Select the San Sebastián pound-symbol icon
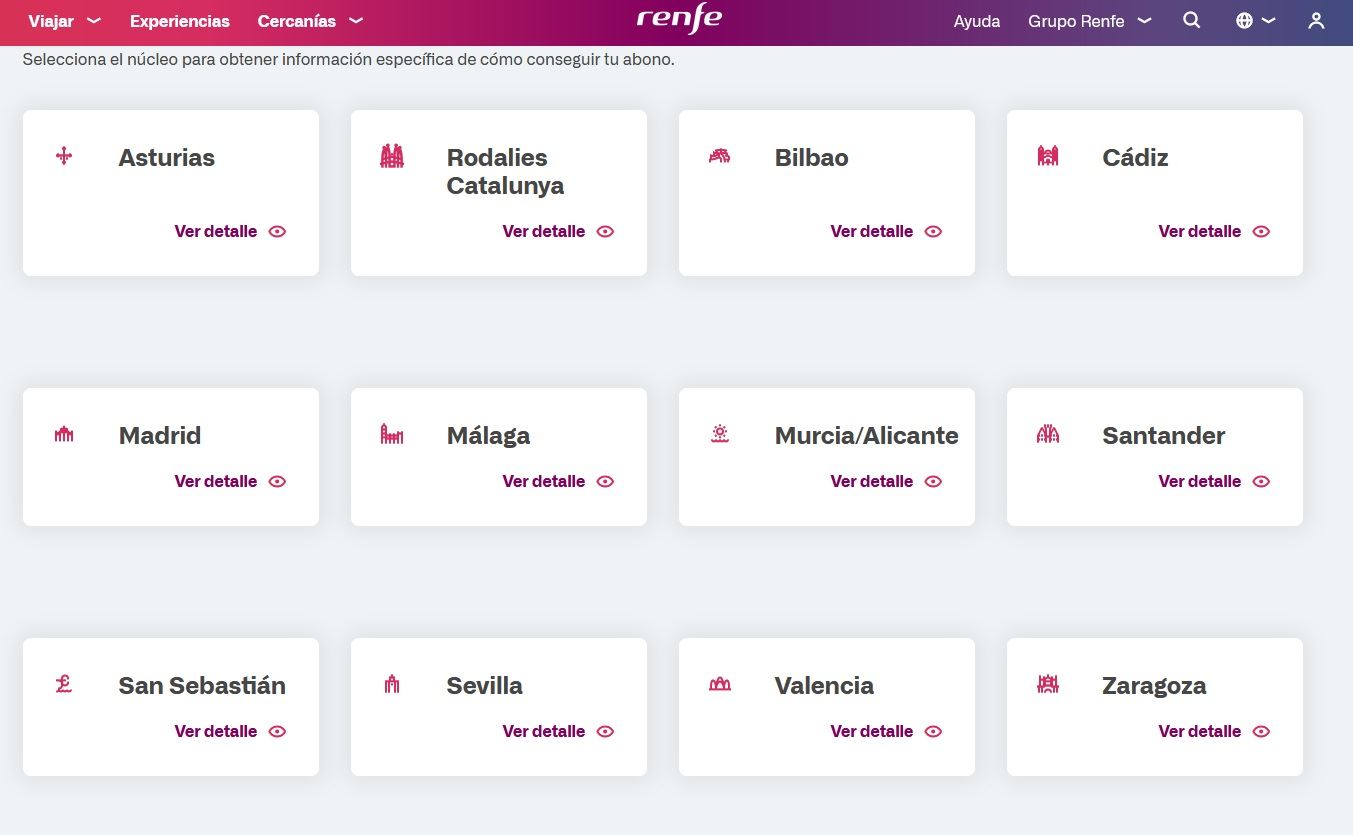This screenshot has width=1353, height=835. [63, 685]
